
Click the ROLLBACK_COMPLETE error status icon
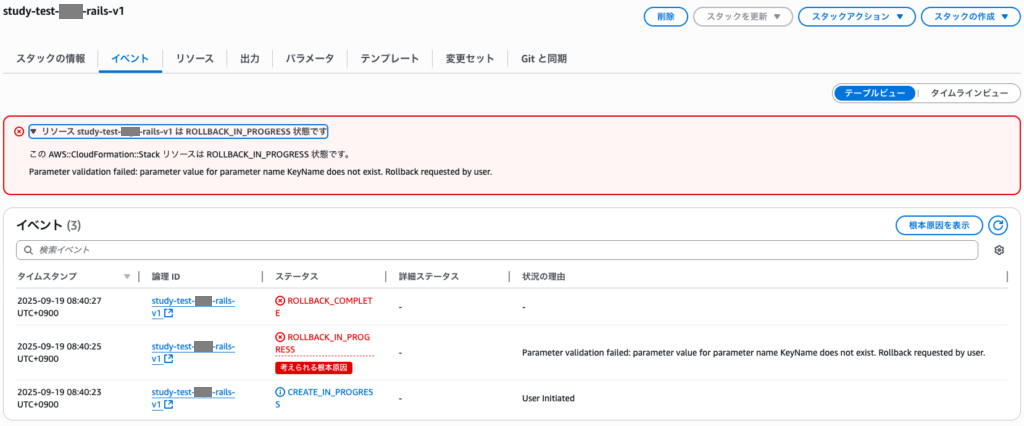[280, 300]
